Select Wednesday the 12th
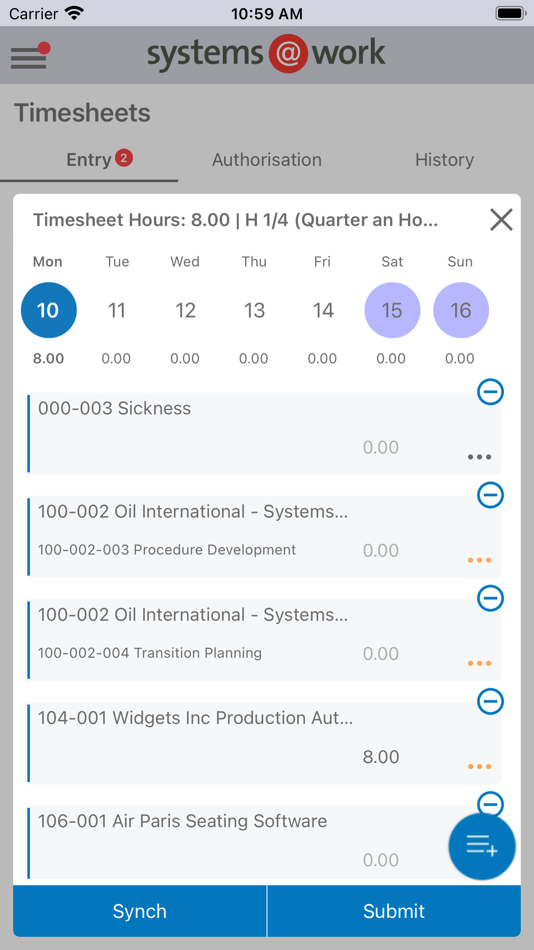 tap(185, 310)
